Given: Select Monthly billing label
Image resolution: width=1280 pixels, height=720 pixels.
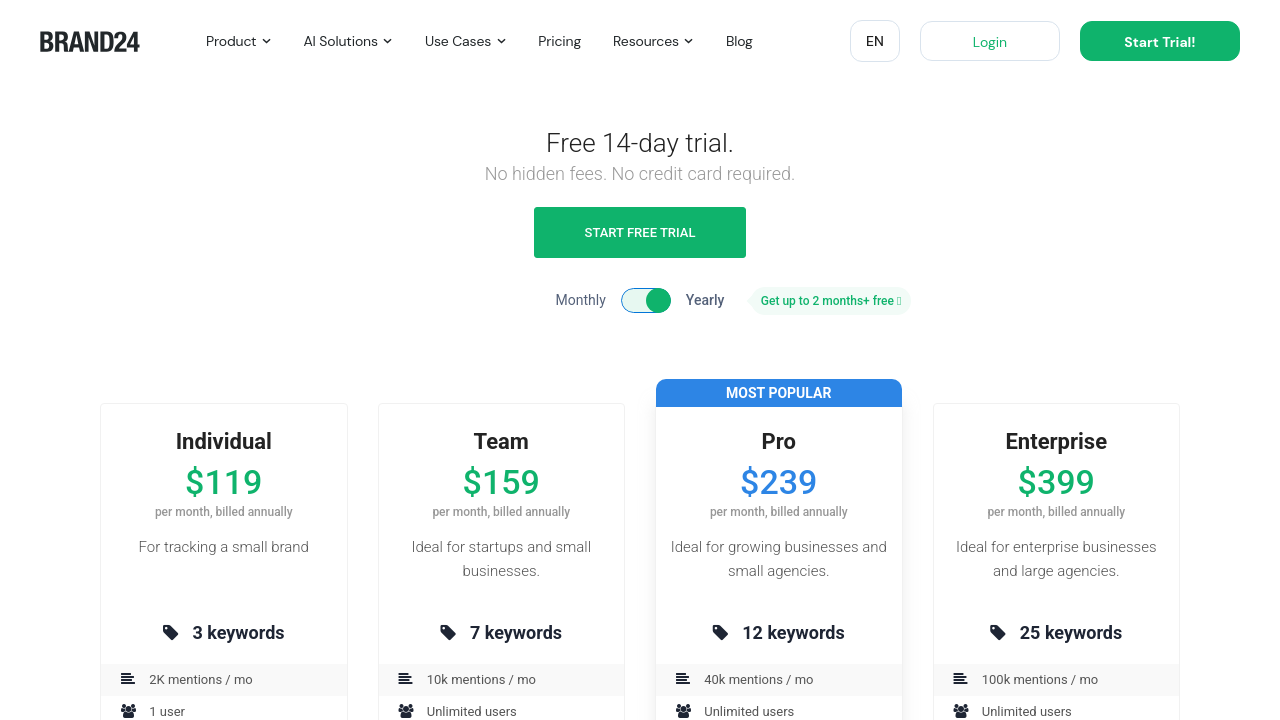Looking at the screenshot, I should [580, 300].
